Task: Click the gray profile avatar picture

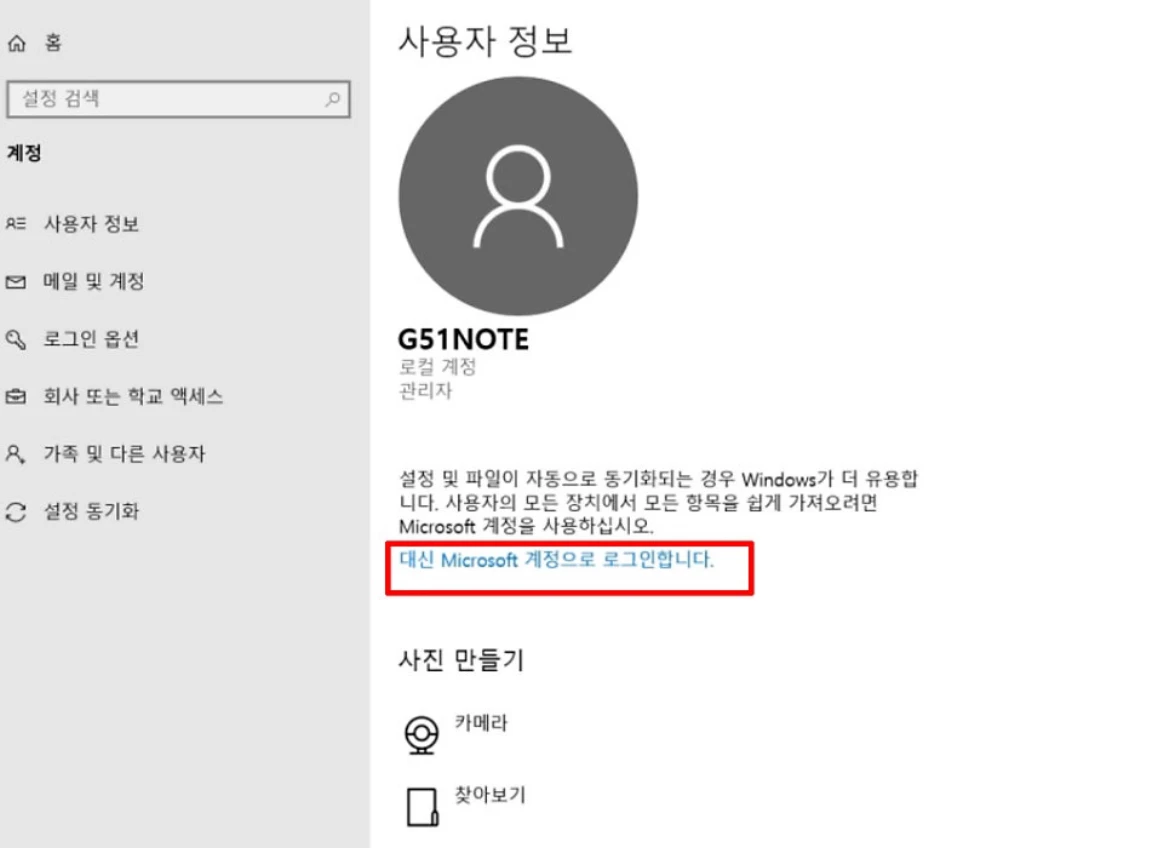Action: 518,196
